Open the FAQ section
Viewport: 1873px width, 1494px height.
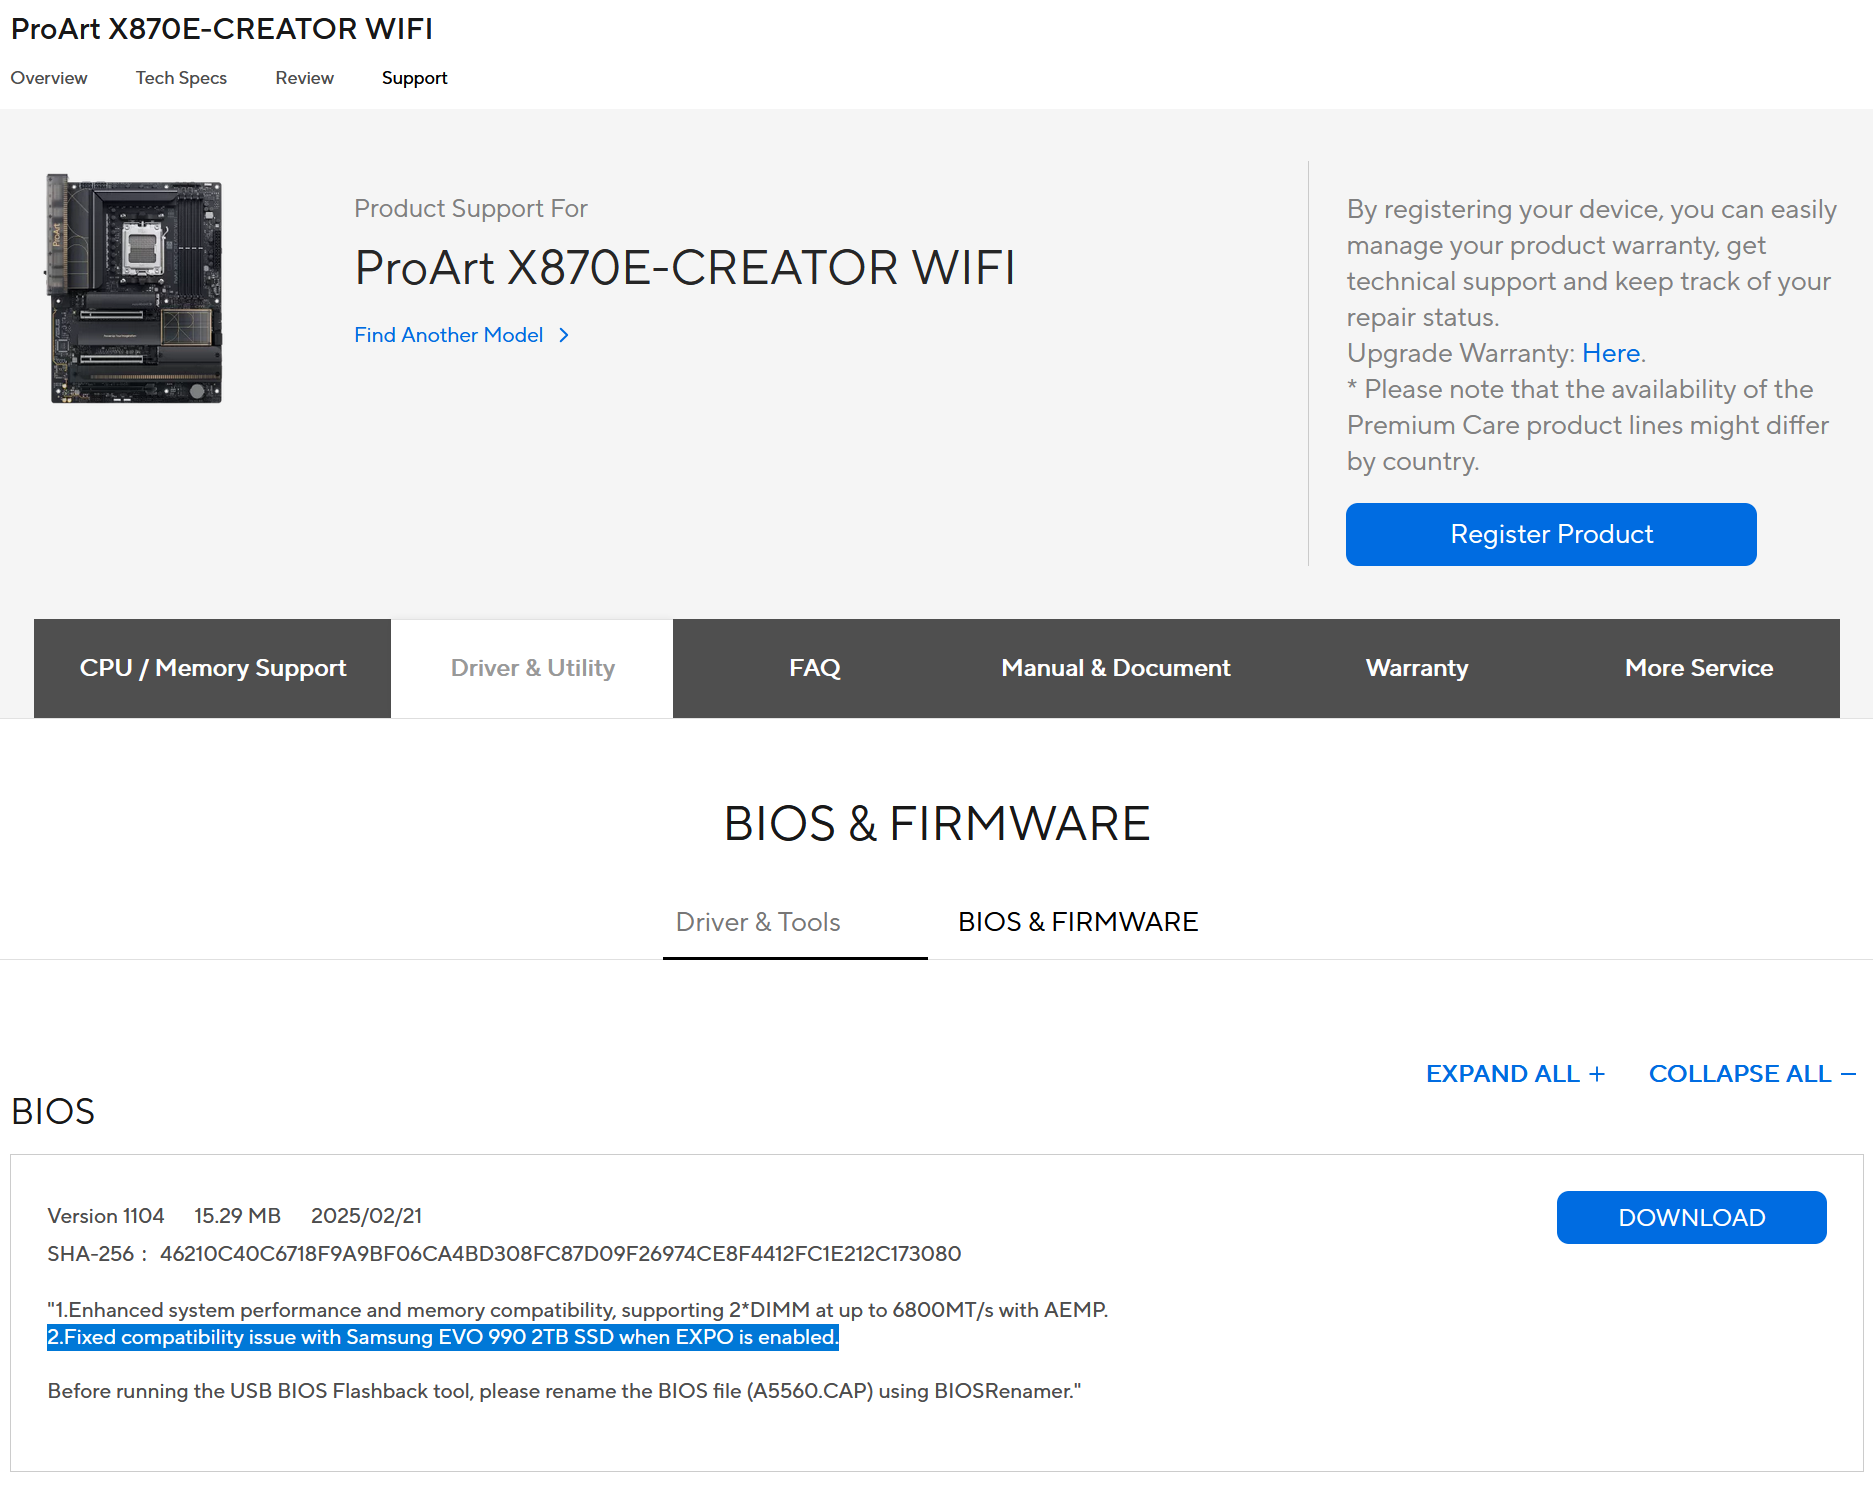(814, 668)
